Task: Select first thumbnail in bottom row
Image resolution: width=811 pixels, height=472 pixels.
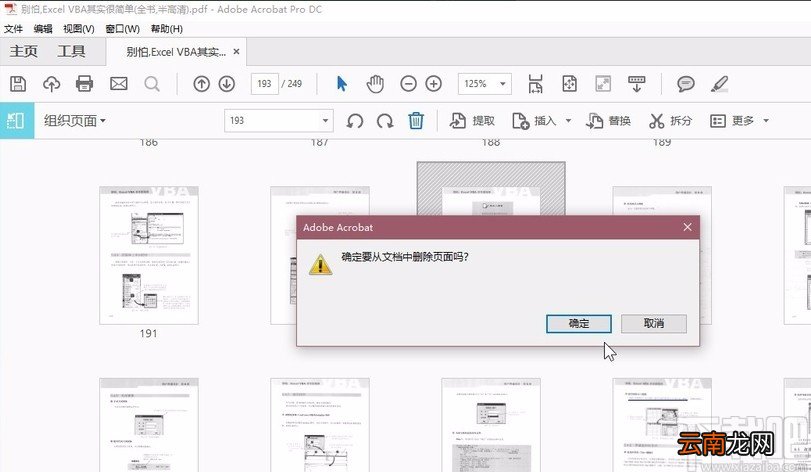Action: coord(149,424)
